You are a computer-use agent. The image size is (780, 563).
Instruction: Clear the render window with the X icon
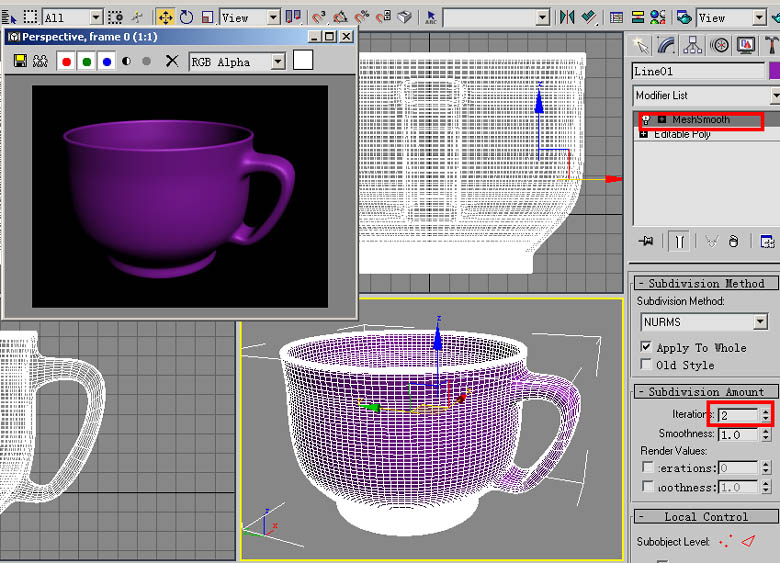pyautogui.click(x=172, y=61)
